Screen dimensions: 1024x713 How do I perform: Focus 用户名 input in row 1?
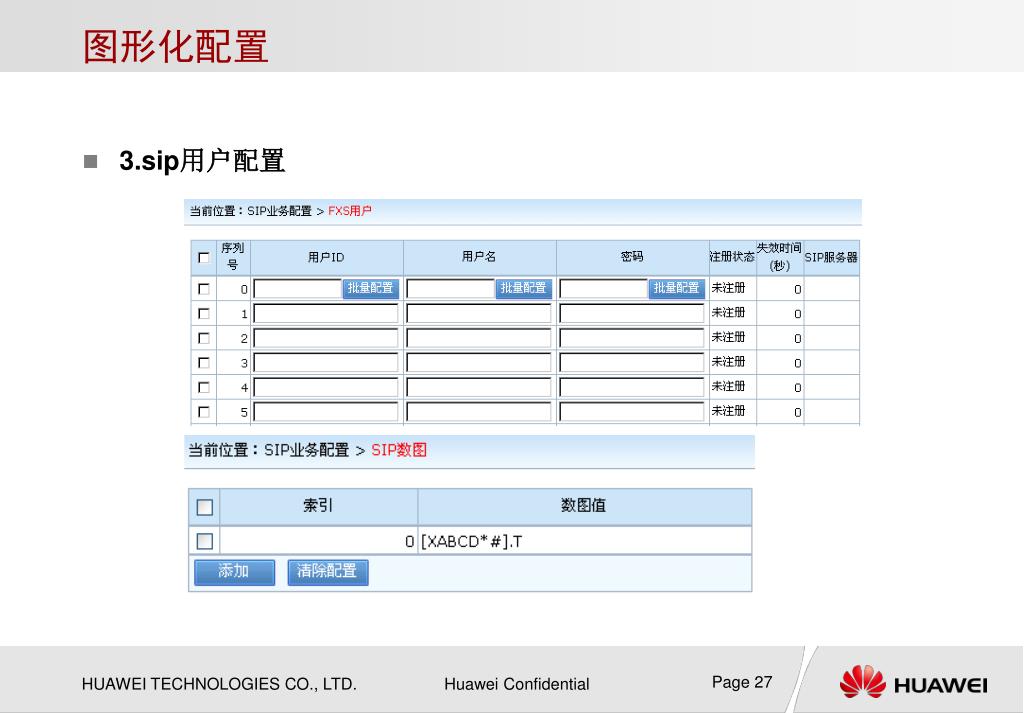479,313
